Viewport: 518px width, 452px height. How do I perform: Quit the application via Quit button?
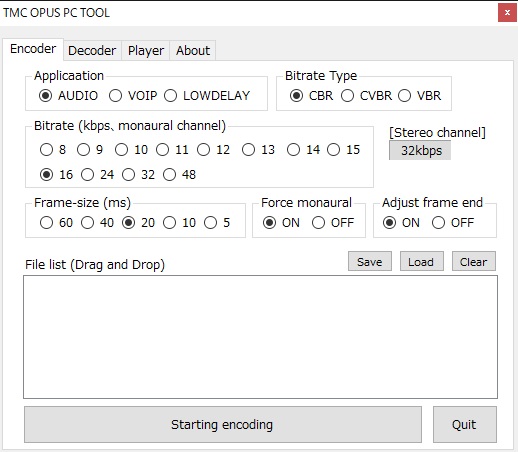tap(465, 425)
